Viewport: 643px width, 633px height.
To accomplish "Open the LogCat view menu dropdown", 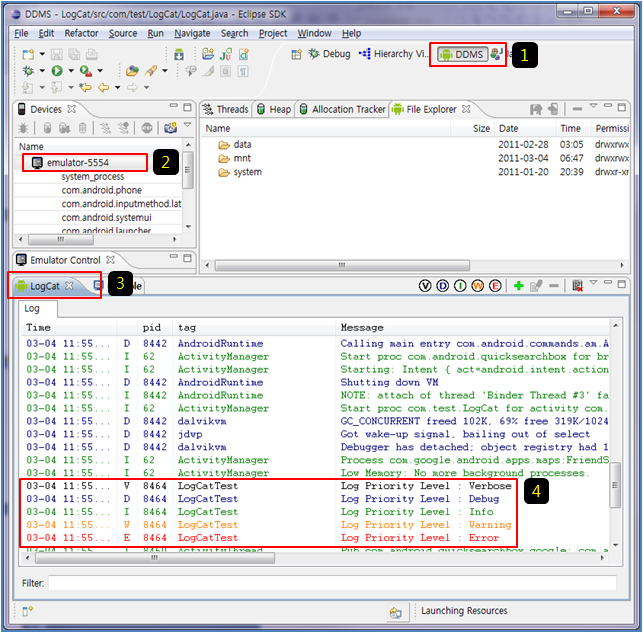I will point(593,285).
